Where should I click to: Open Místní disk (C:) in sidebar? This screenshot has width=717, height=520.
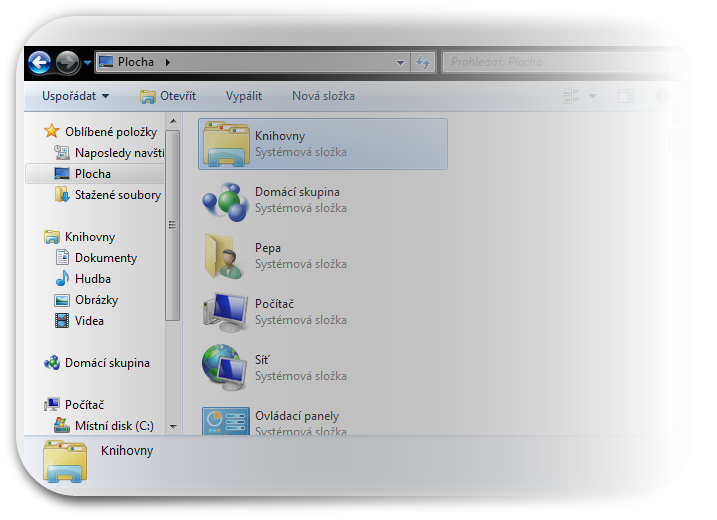pos(114,426)
